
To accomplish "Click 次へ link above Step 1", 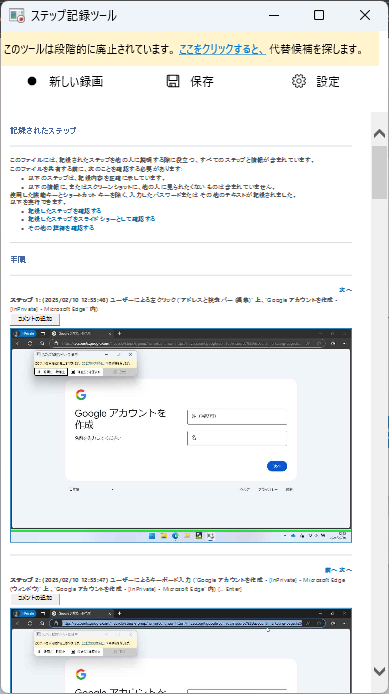I will click(x=345, y=290).
